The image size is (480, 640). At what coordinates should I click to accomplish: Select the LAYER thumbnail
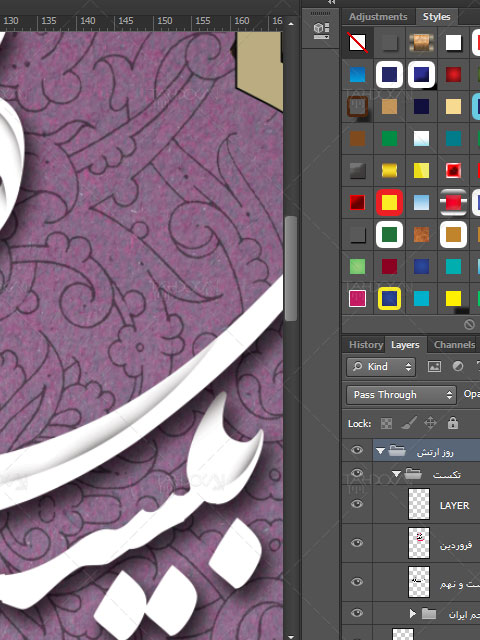(x=419, y=504)
